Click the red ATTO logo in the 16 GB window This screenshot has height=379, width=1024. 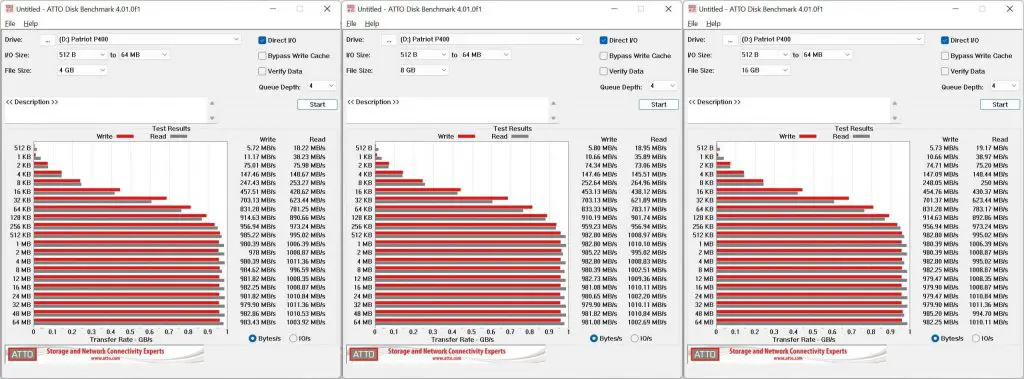coord(704,354)
